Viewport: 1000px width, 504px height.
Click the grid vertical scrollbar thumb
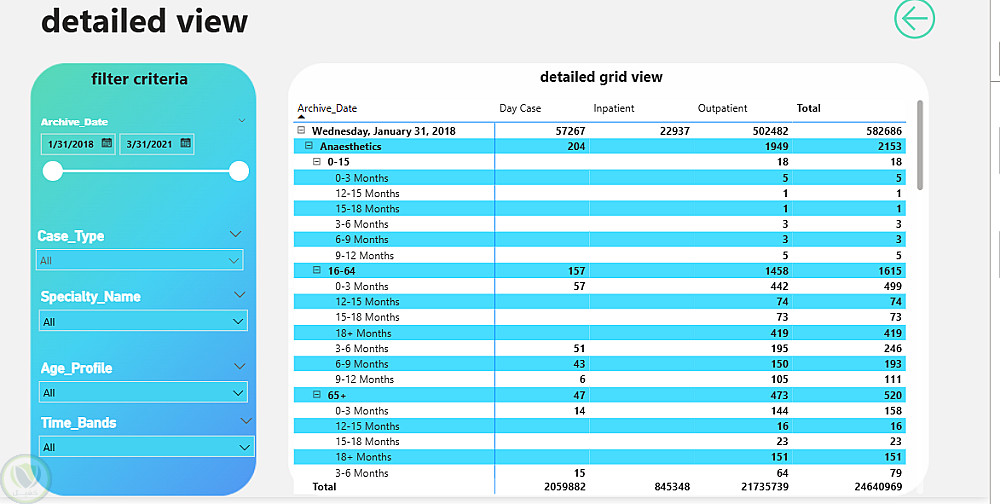click(920, 145)
